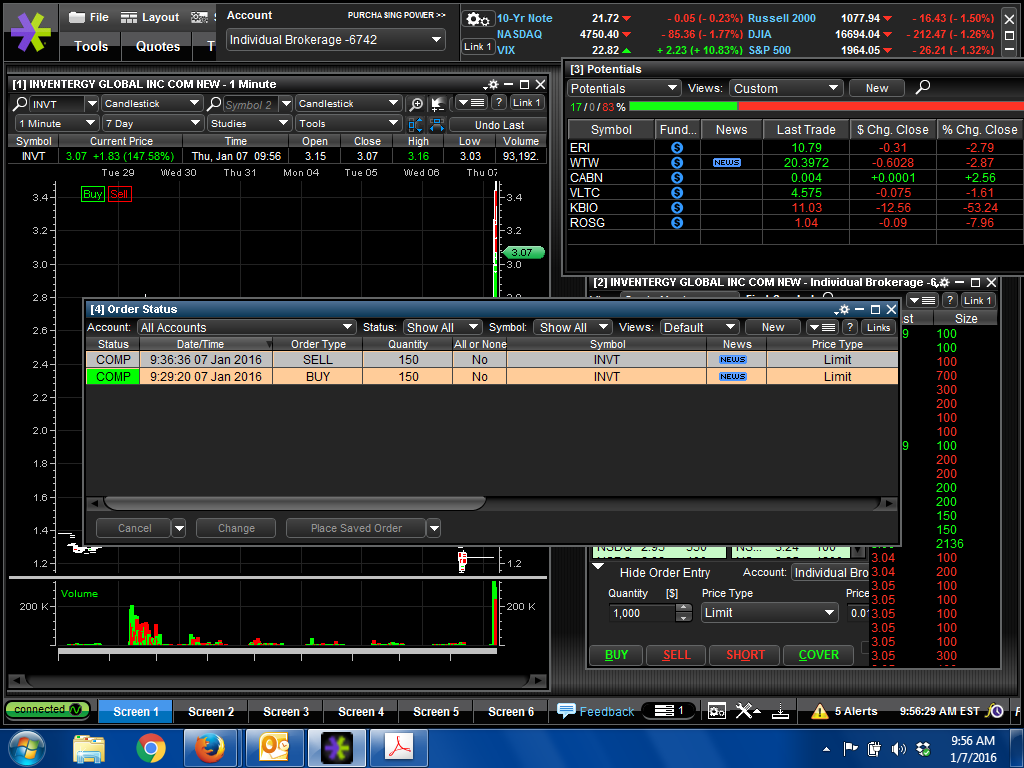Image resolution: width=1024 pixels, height=768 pixels.
Task: Click Order Status horizontal scrollbar thumb
Action: click(295, 503)
